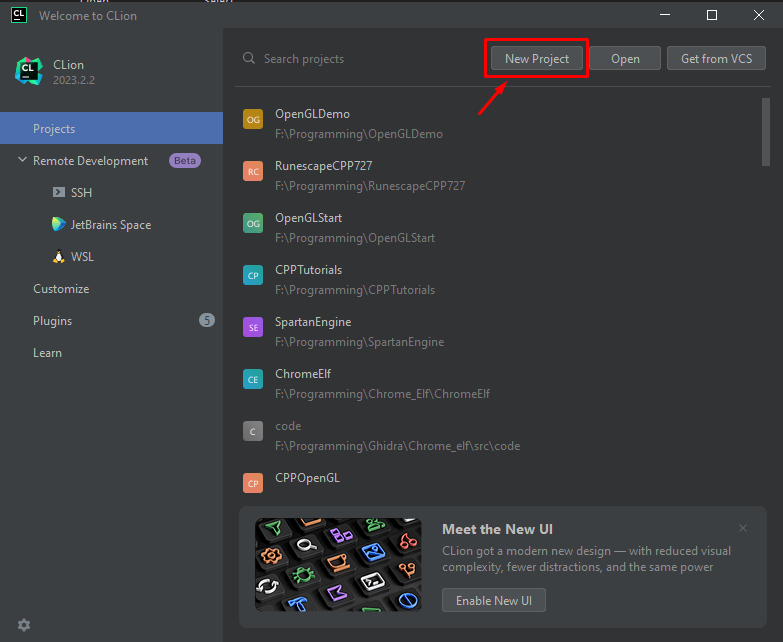Click Get from VCS button
The image size is (783, 642).
716,58
